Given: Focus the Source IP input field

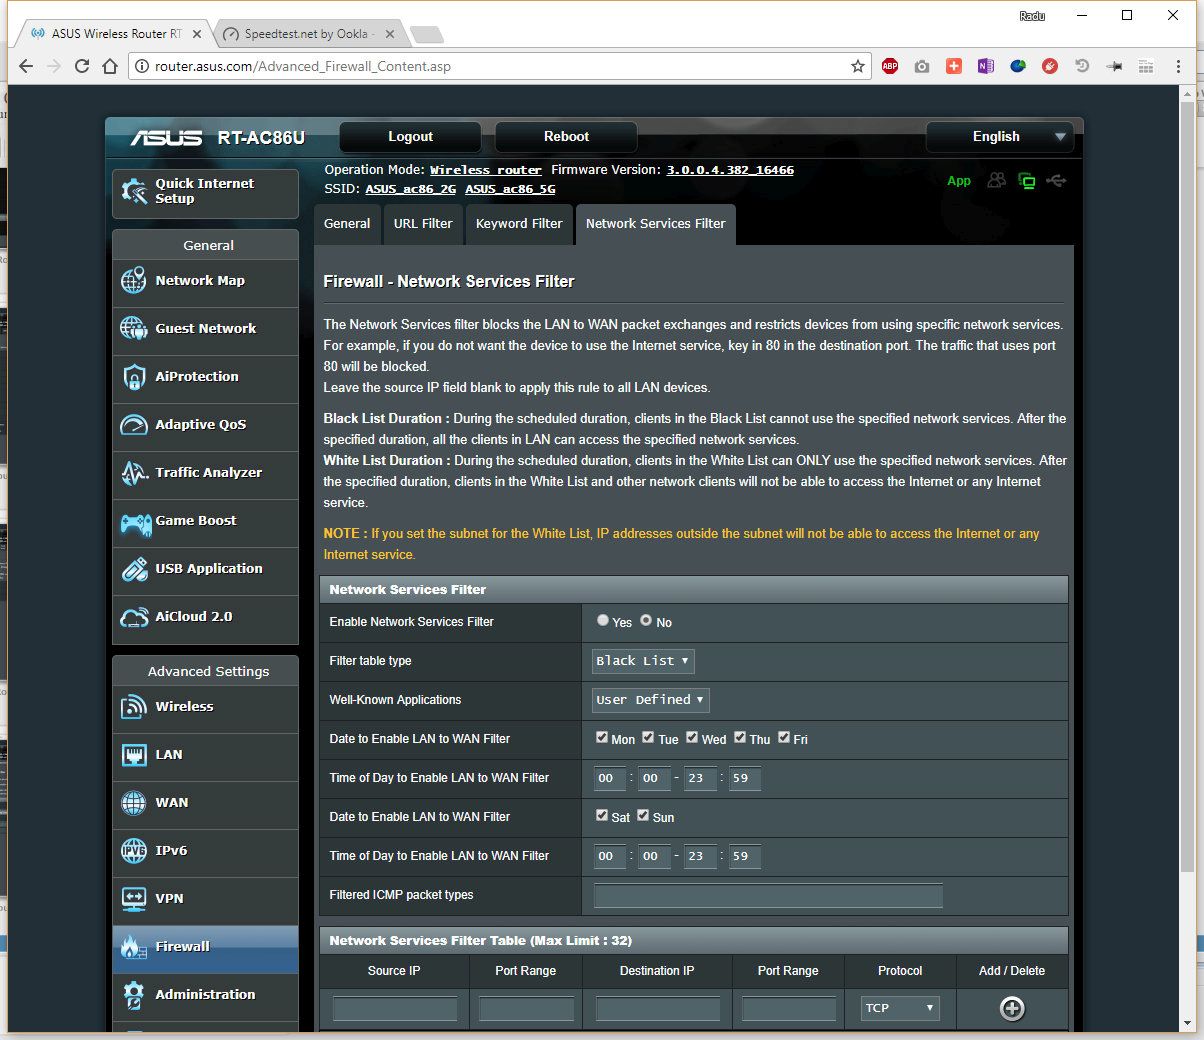Looking at the screenshot, I should click(395, 1008).
